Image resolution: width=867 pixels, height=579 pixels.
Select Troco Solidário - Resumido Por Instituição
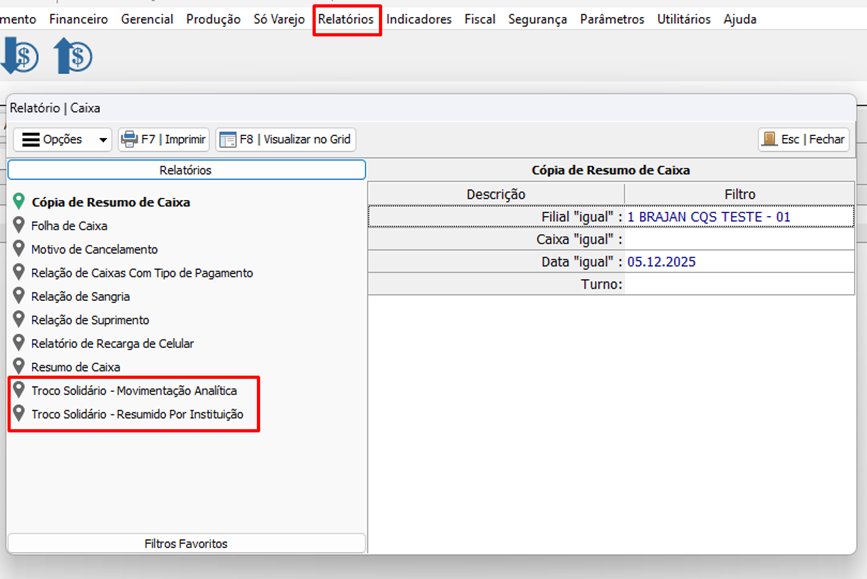click(x=137, y=414)
